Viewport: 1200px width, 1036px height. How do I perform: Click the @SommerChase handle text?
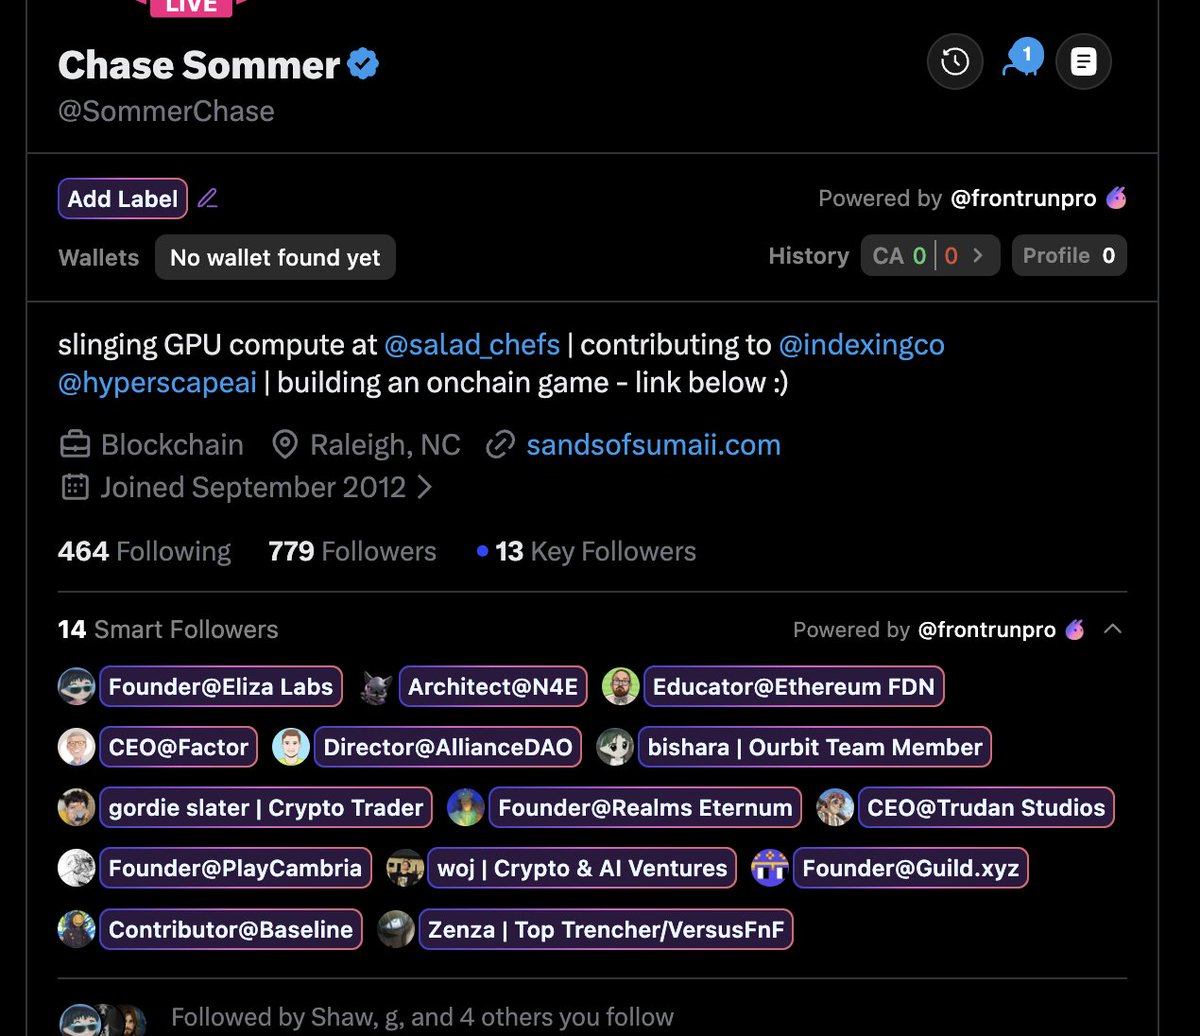point(166,110)
